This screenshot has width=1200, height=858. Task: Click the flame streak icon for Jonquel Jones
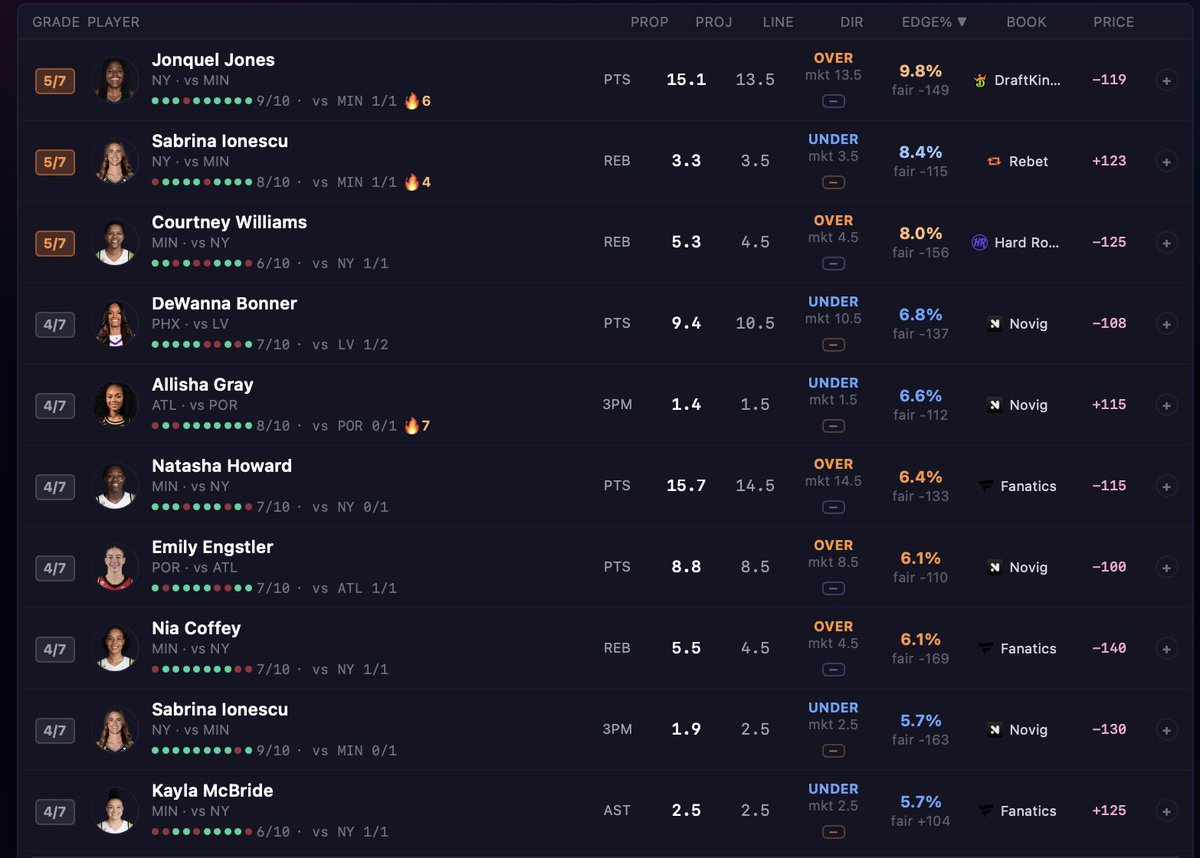[411, 101]
